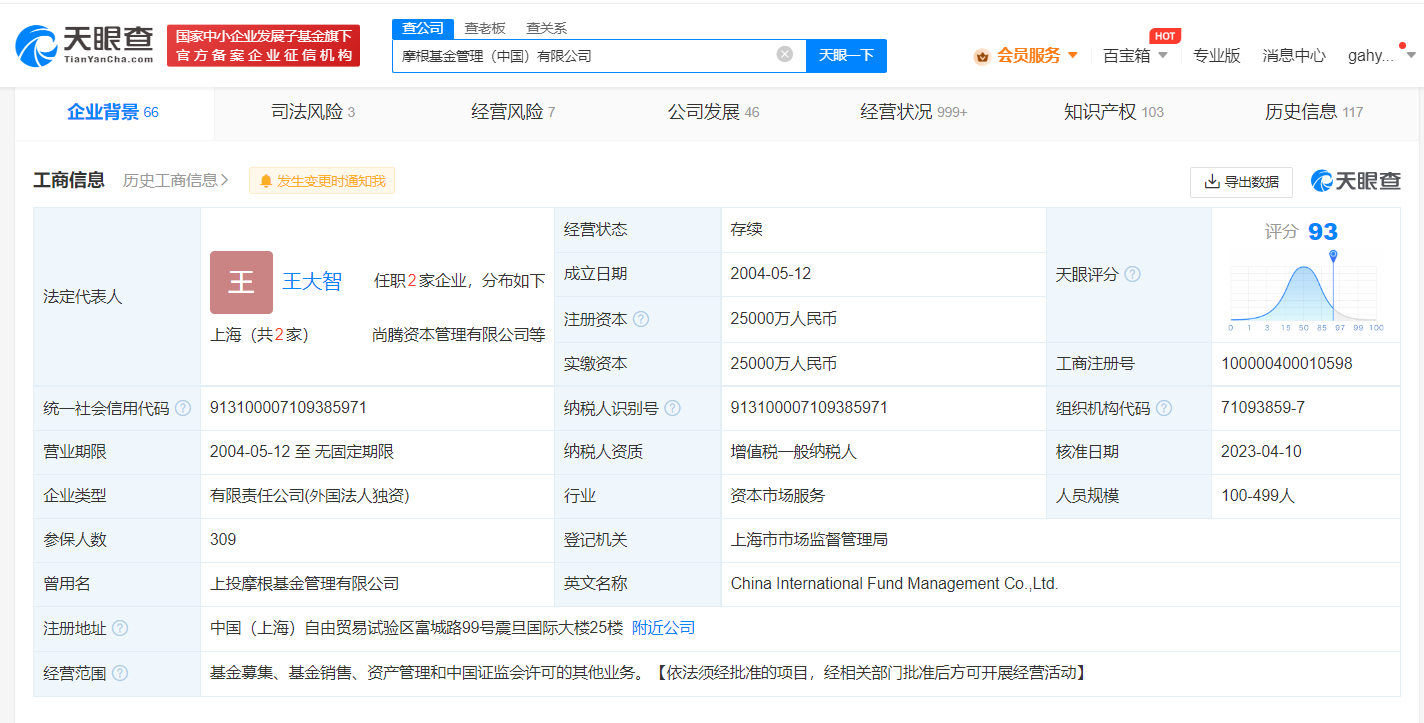Screen dimensions: 1424x723
Task: Open the 附近公司 link
Action: click(x=663, y=628)
